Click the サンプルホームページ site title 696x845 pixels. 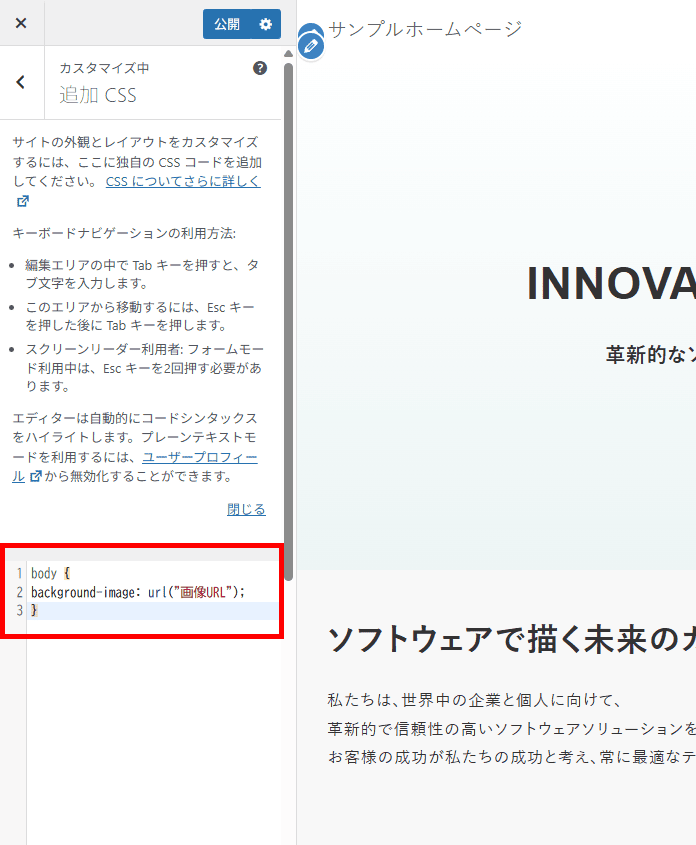[x=425, y=29]
